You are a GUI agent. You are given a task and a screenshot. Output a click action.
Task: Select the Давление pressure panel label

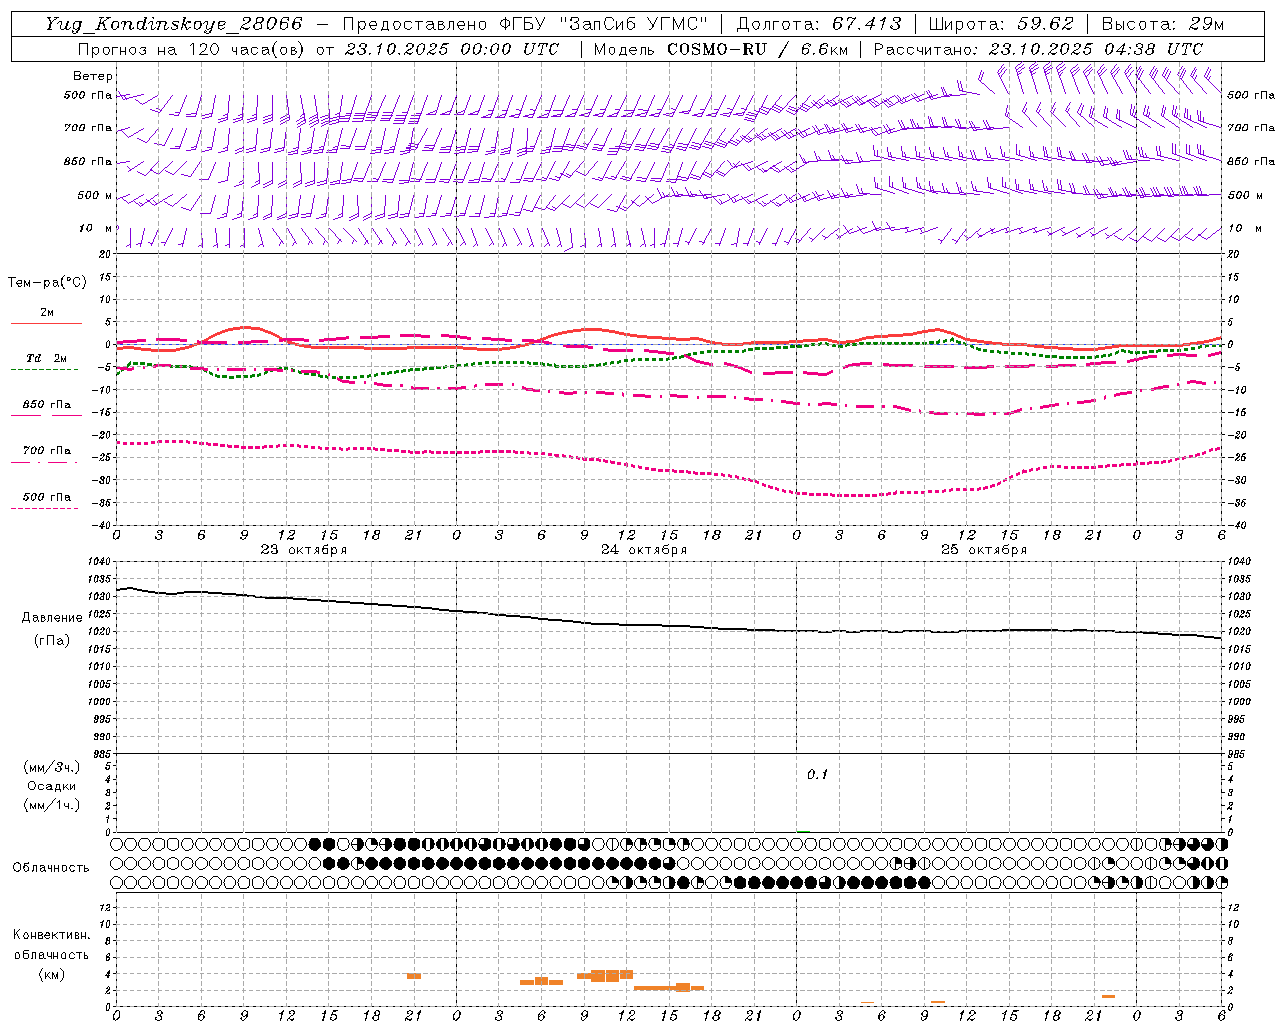tap(52, 618)
